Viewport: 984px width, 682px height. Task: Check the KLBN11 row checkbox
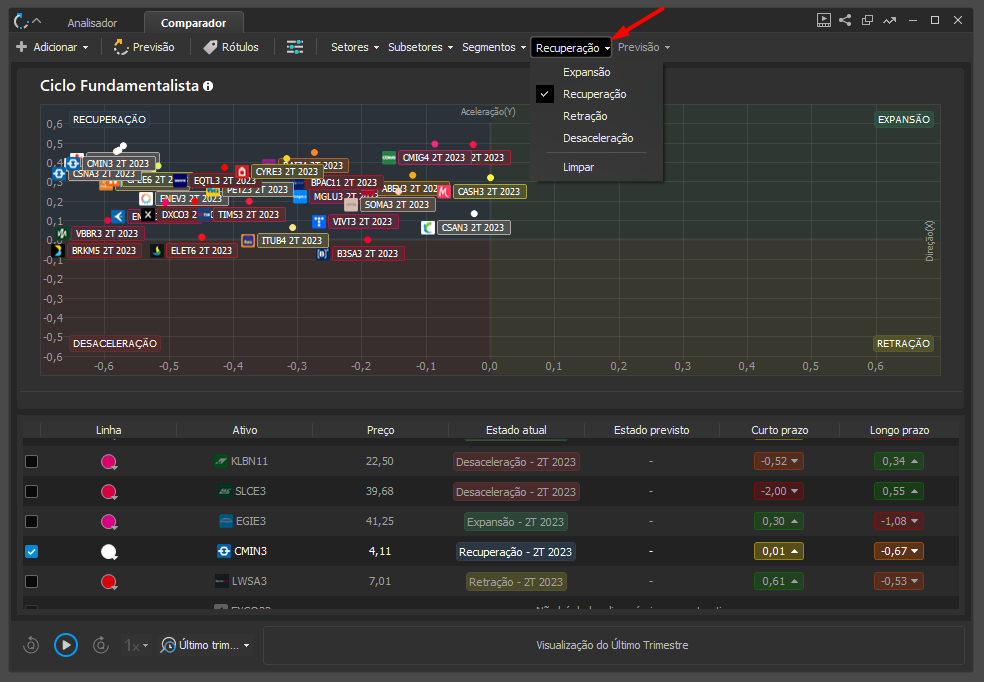tap(31, 461)
